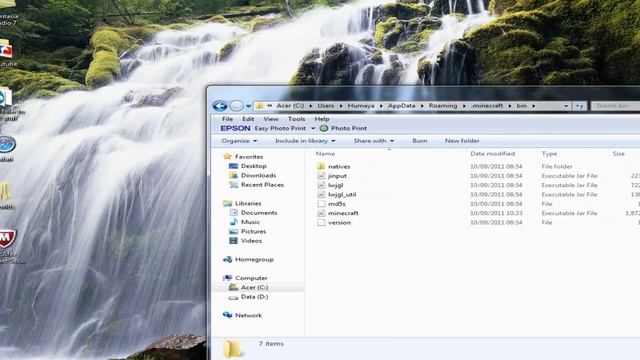
Task: Select the minecraft jar file icon
Action: 321,213
